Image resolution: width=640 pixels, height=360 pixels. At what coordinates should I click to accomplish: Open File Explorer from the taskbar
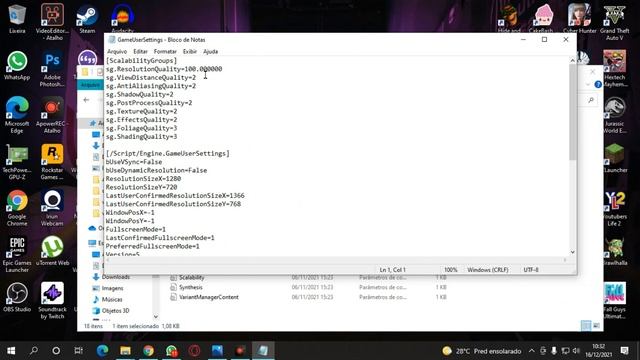(x=125, y=351)
